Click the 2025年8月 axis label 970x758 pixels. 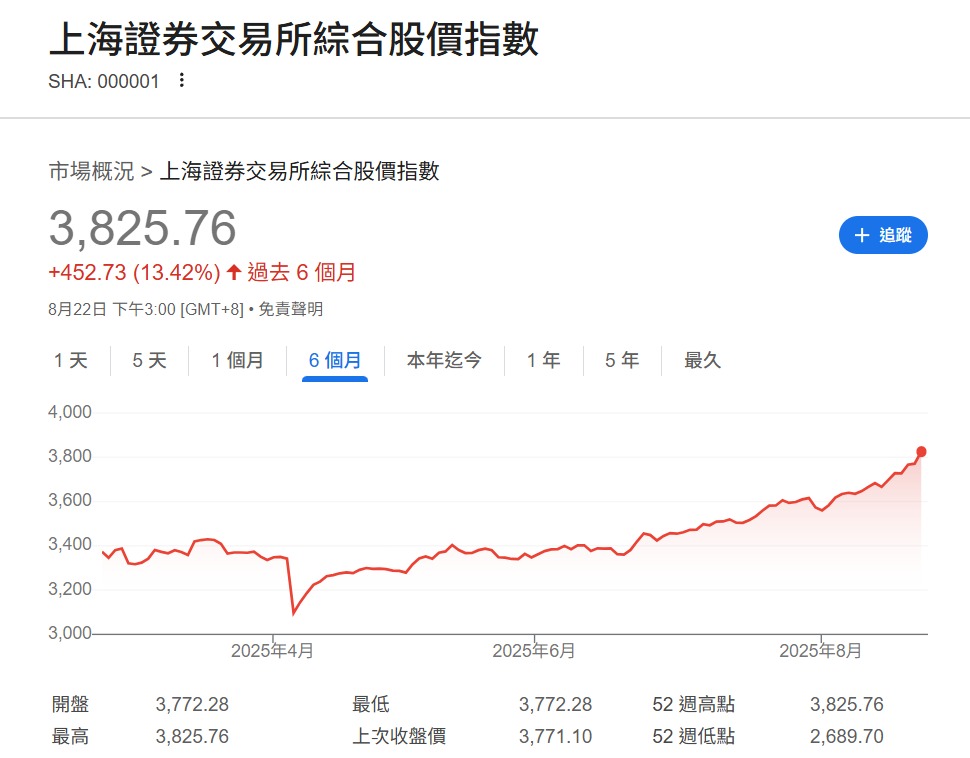820,651
